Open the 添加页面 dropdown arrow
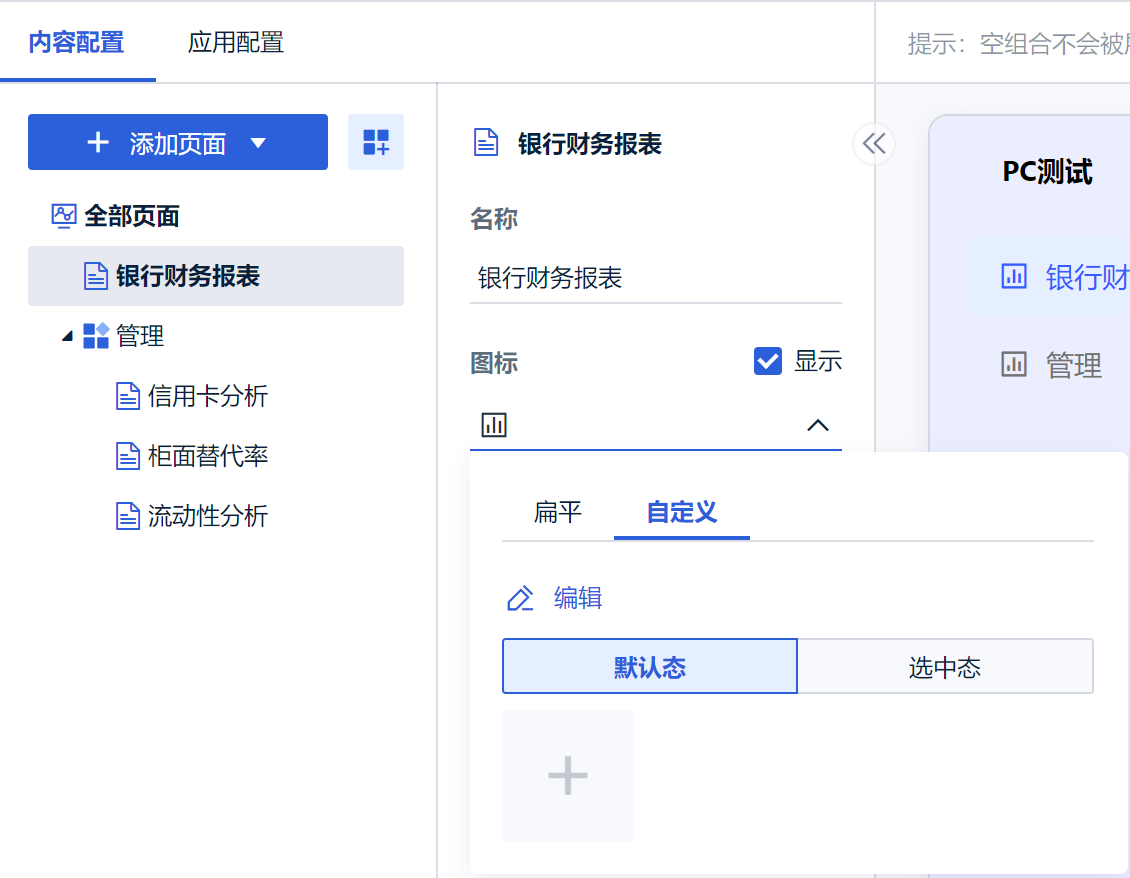 tap(258, 143)
